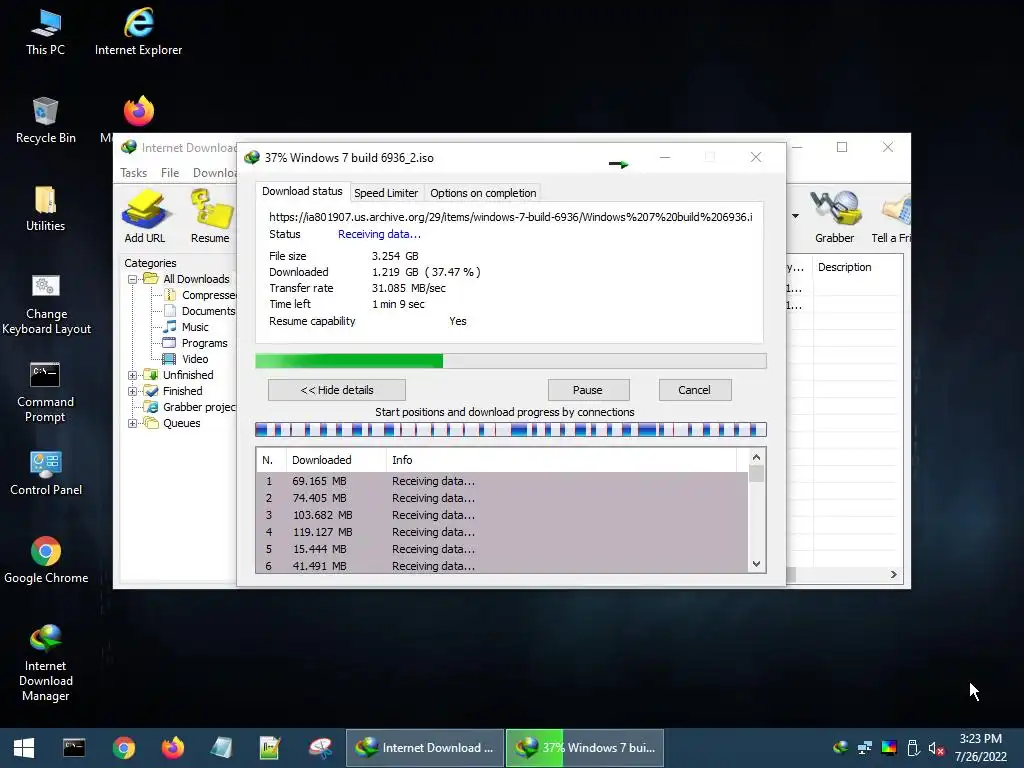Open Internet Download Manager desktop shortcut

point(45,662)
